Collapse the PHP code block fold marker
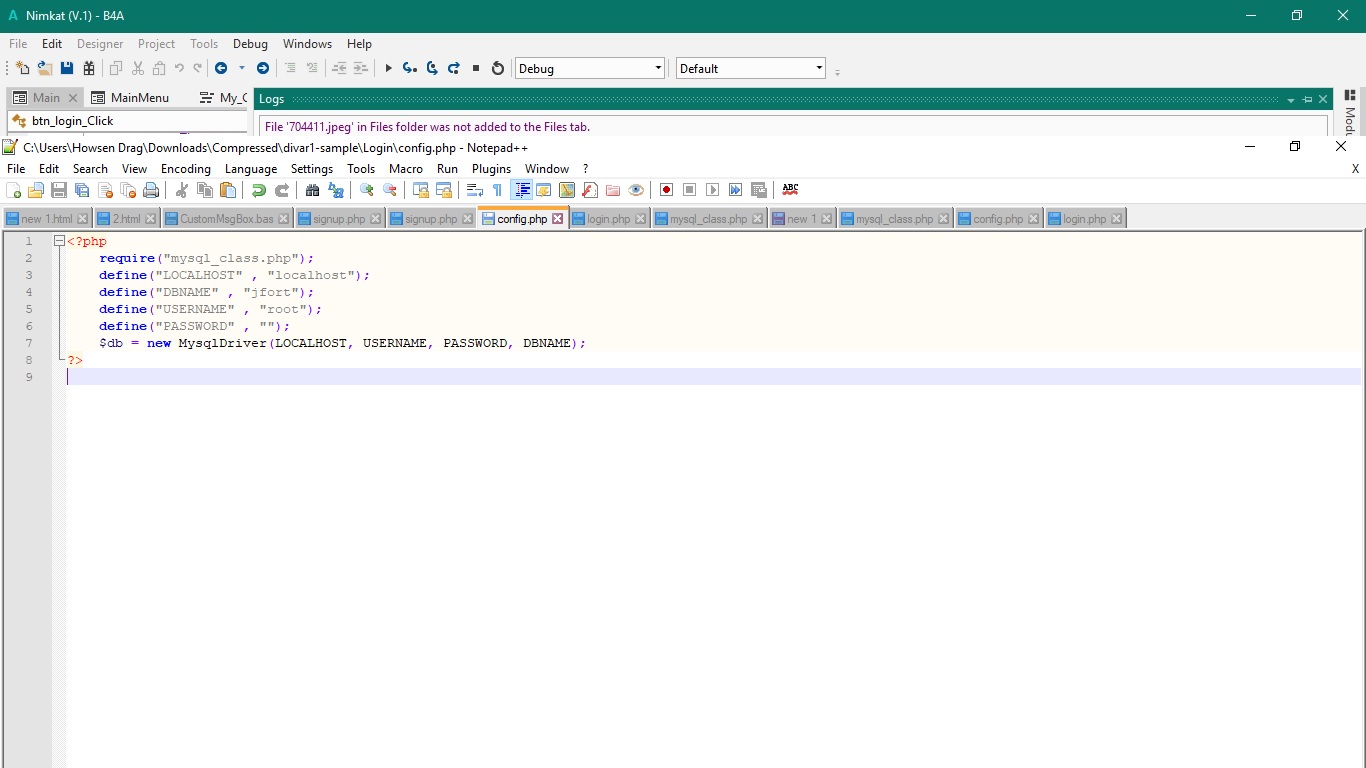This screenshot has height=768, width=1366. tap(59, 241)
